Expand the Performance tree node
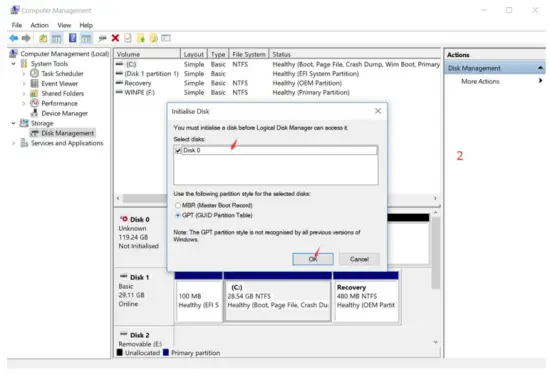The height and width of the screenshot is (375, 550). (x=24, y=103)
